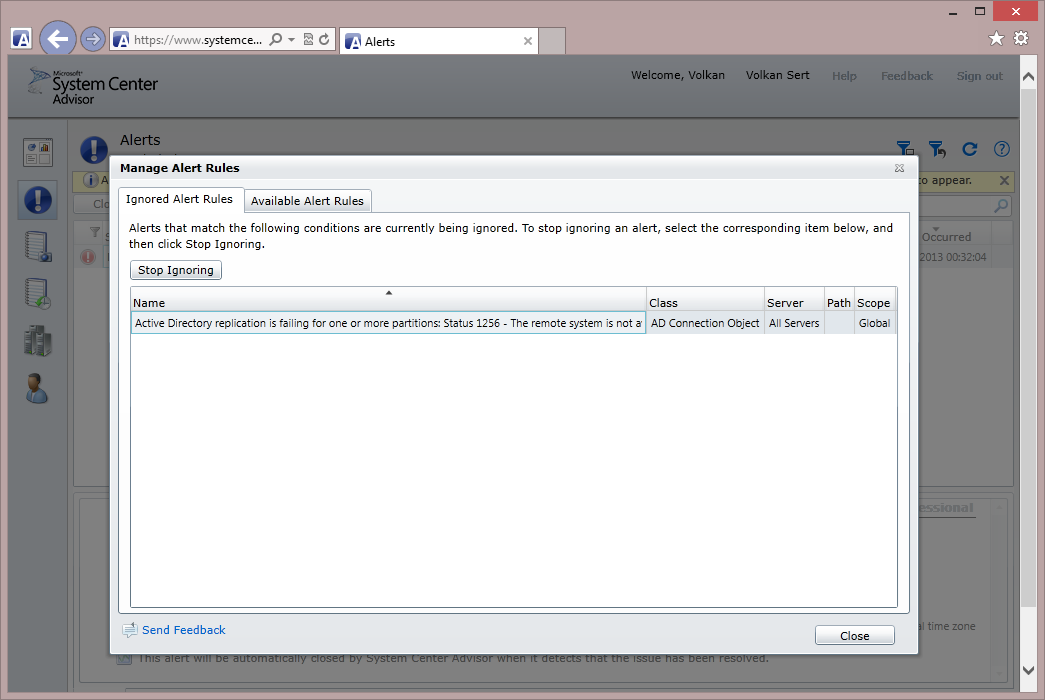Sort by the Path column header
Image resolution: width=1045 pixels, height=700 pixels.
coord(839,299)
